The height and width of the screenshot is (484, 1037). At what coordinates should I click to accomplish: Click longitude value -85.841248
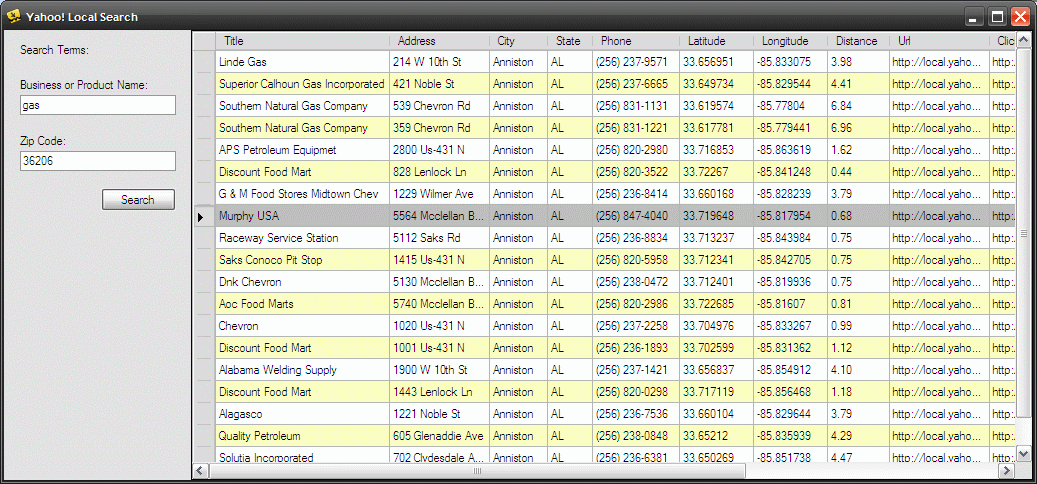pyautogui.click(x=790, y=172)
